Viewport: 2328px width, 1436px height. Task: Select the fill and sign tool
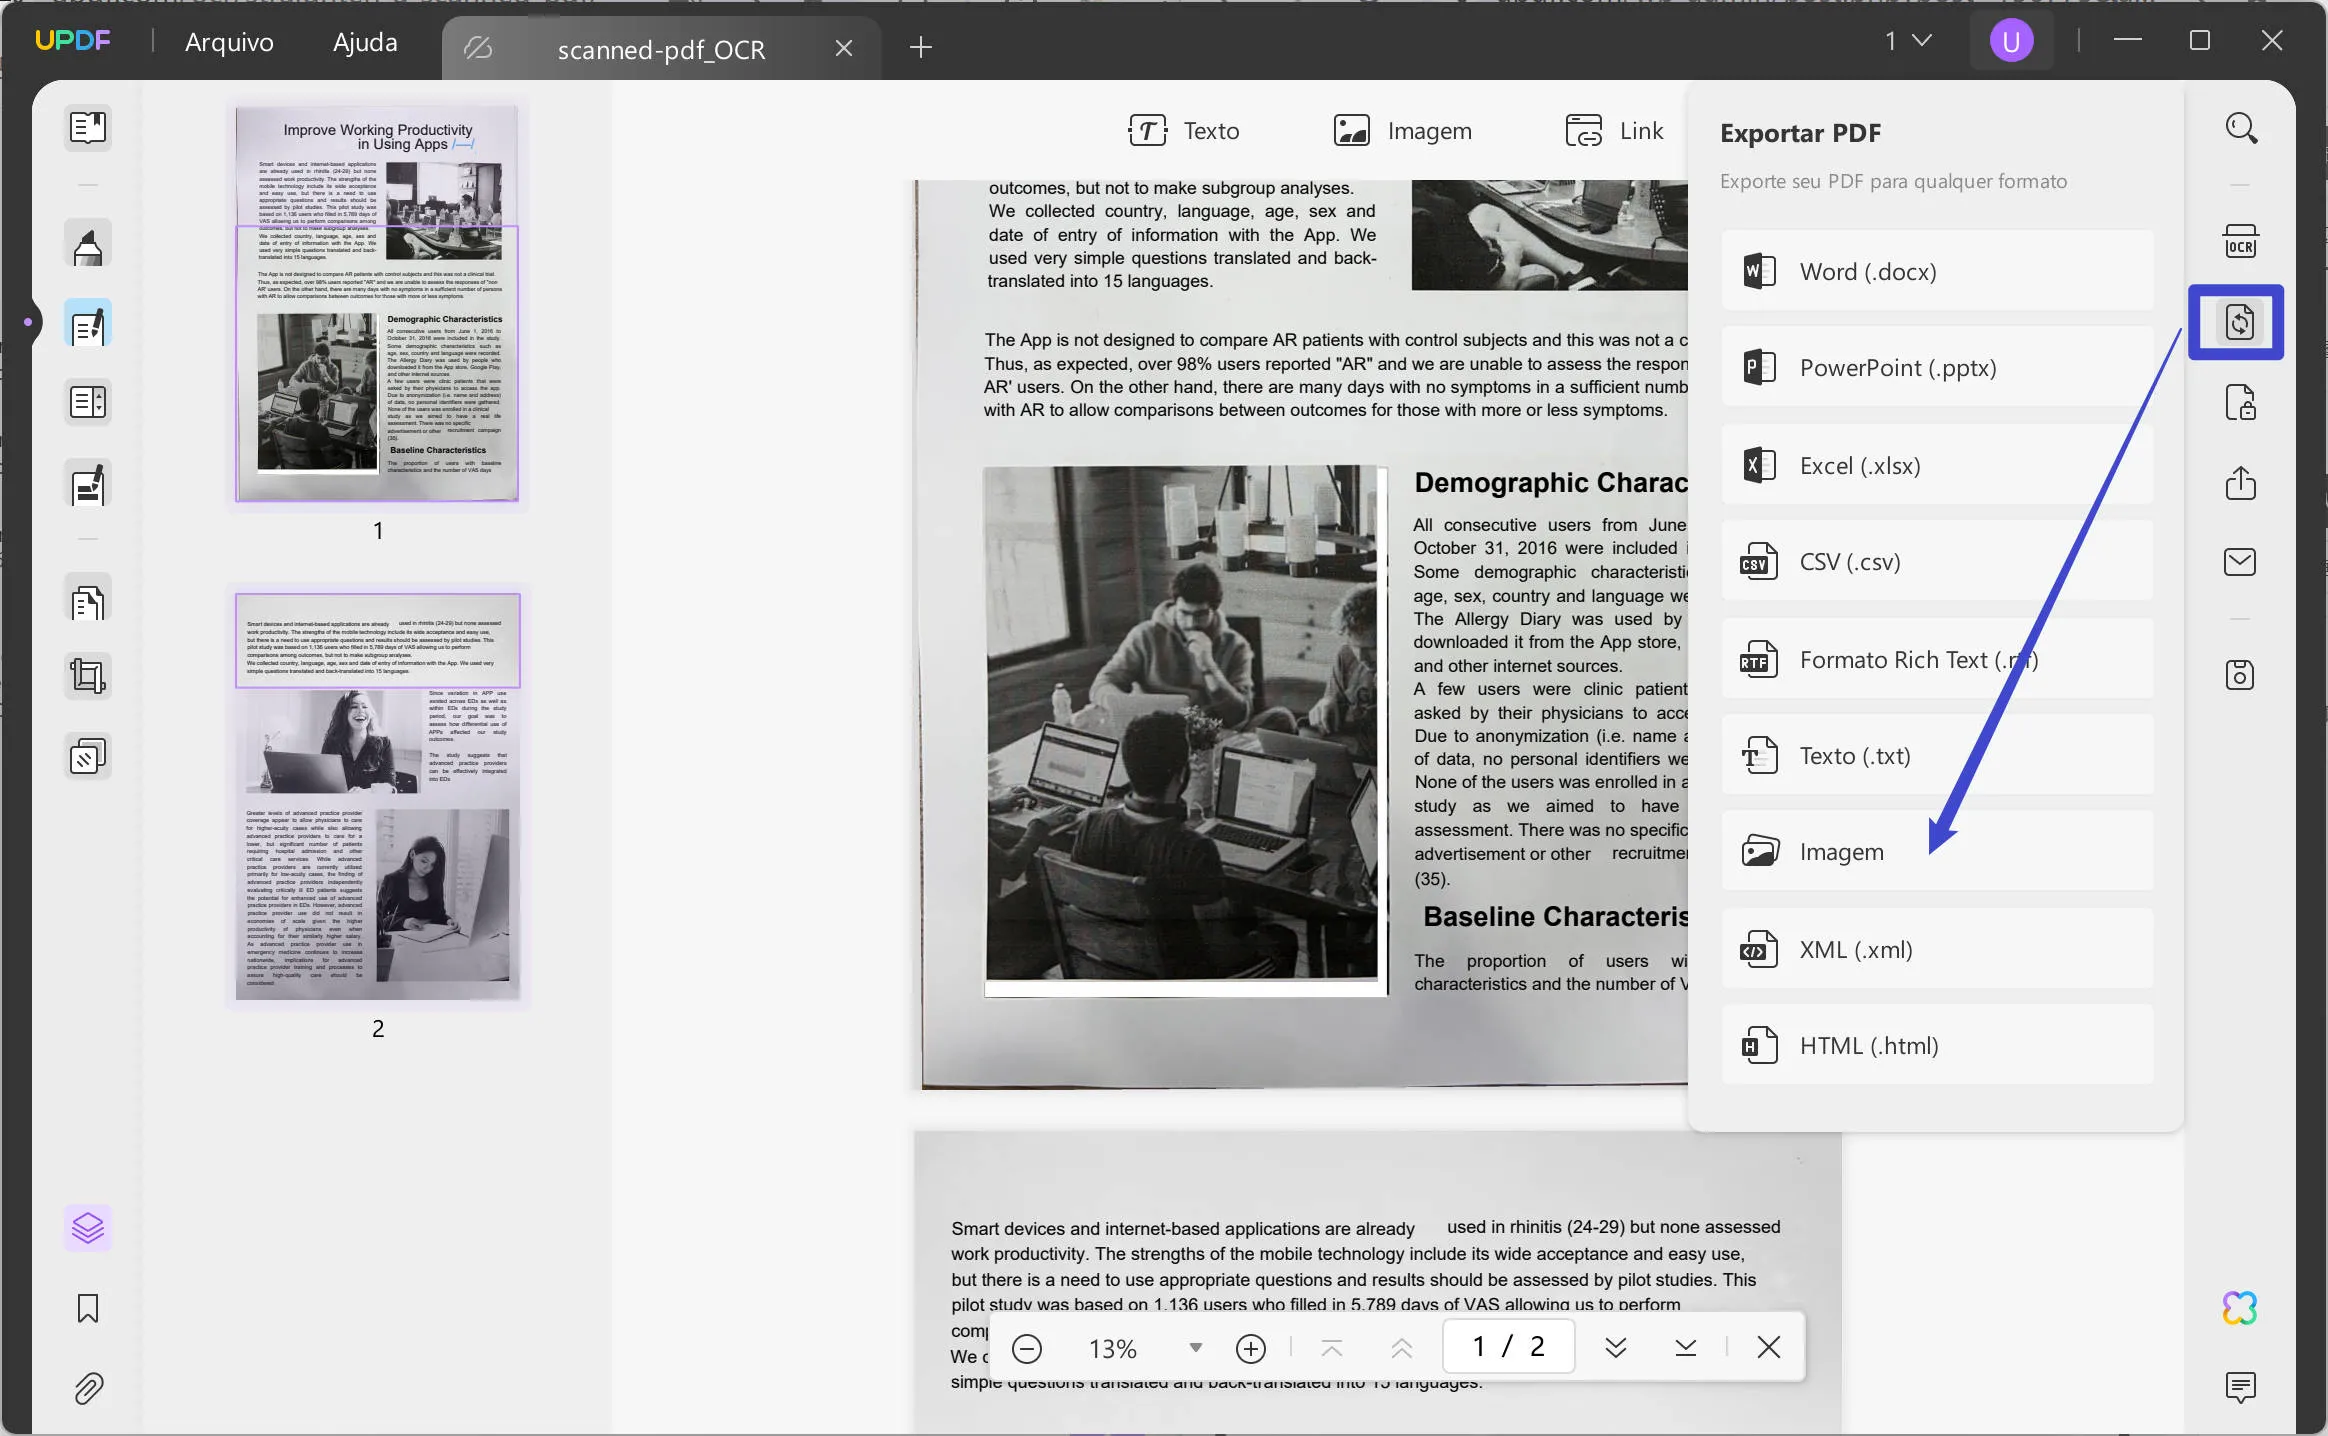tap(88, 485)
